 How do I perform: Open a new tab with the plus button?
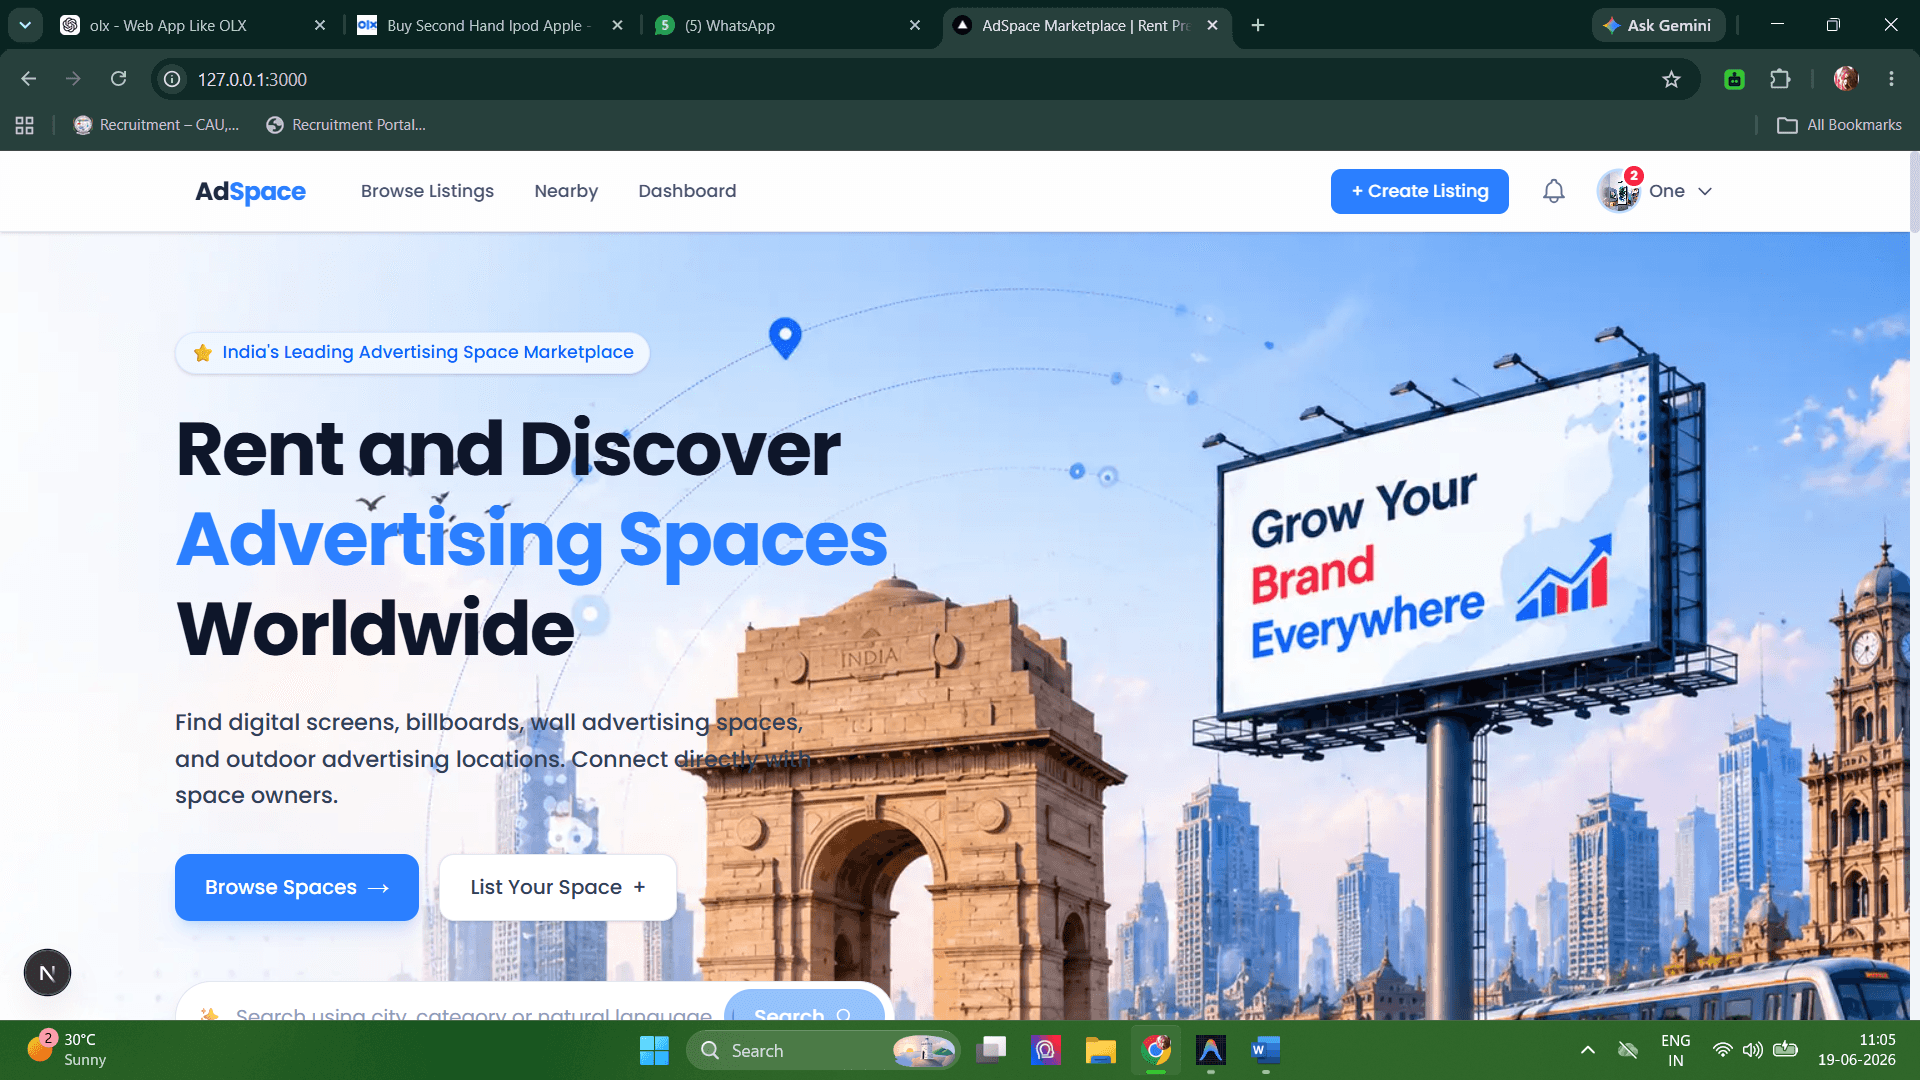(x=1258, y=25)
